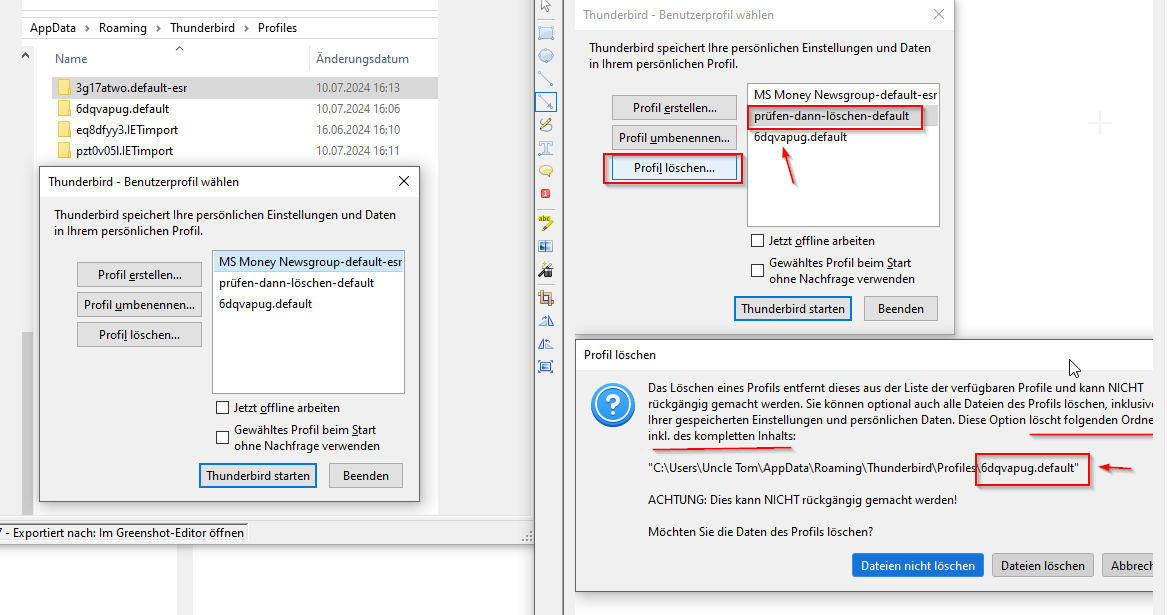Select the Greenshot crop tool
This screenshot has width=1167, height=615.
546,298
